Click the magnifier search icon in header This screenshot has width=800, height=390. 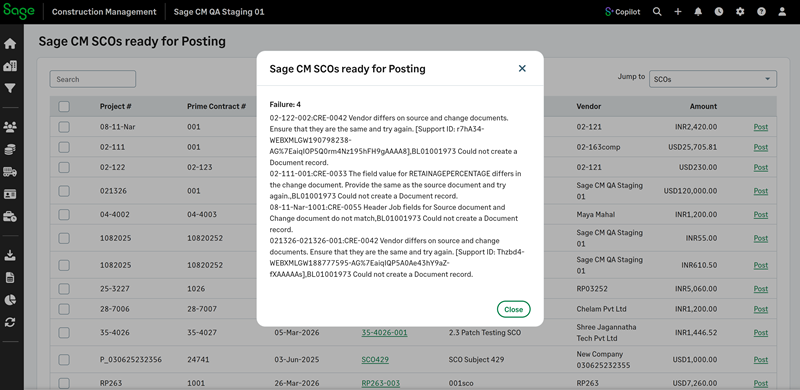(x=657, y=12)
